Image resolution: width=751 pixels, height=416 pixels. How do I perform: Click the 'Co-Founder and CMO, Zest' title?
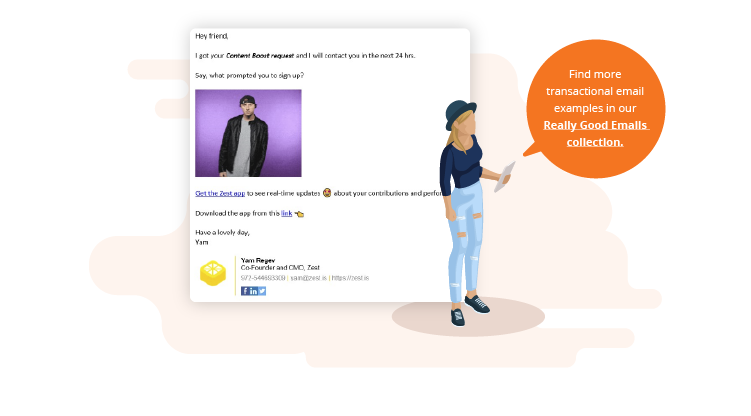click(x=280, y=268)
